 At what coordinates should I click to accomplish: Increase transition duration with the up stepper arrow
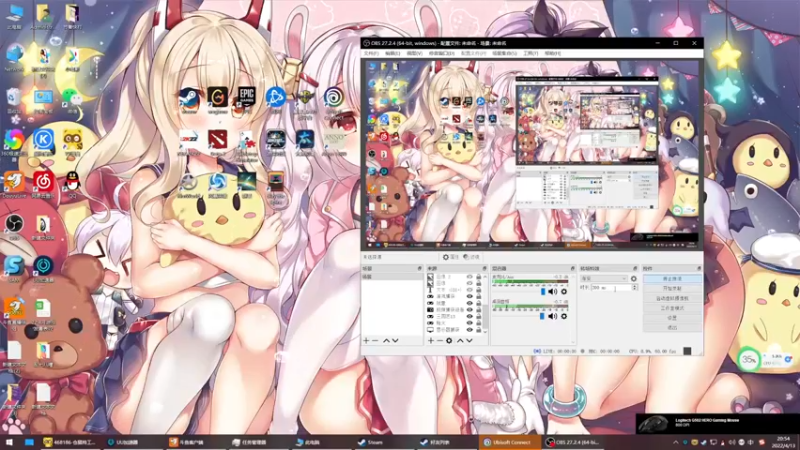tap(634, 286)
